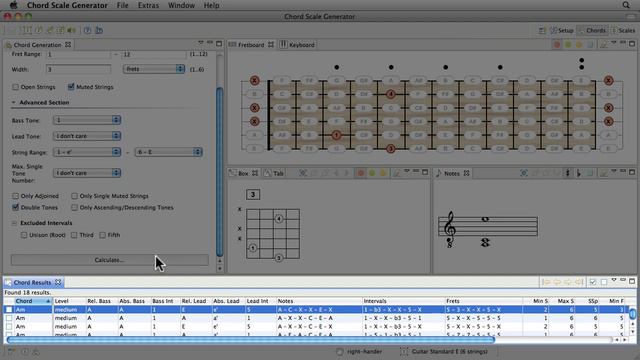Toggle the Double Tones checkbox
Viewport: 640px width, 360px height.
pyautogui.click(x=16, y=207)
